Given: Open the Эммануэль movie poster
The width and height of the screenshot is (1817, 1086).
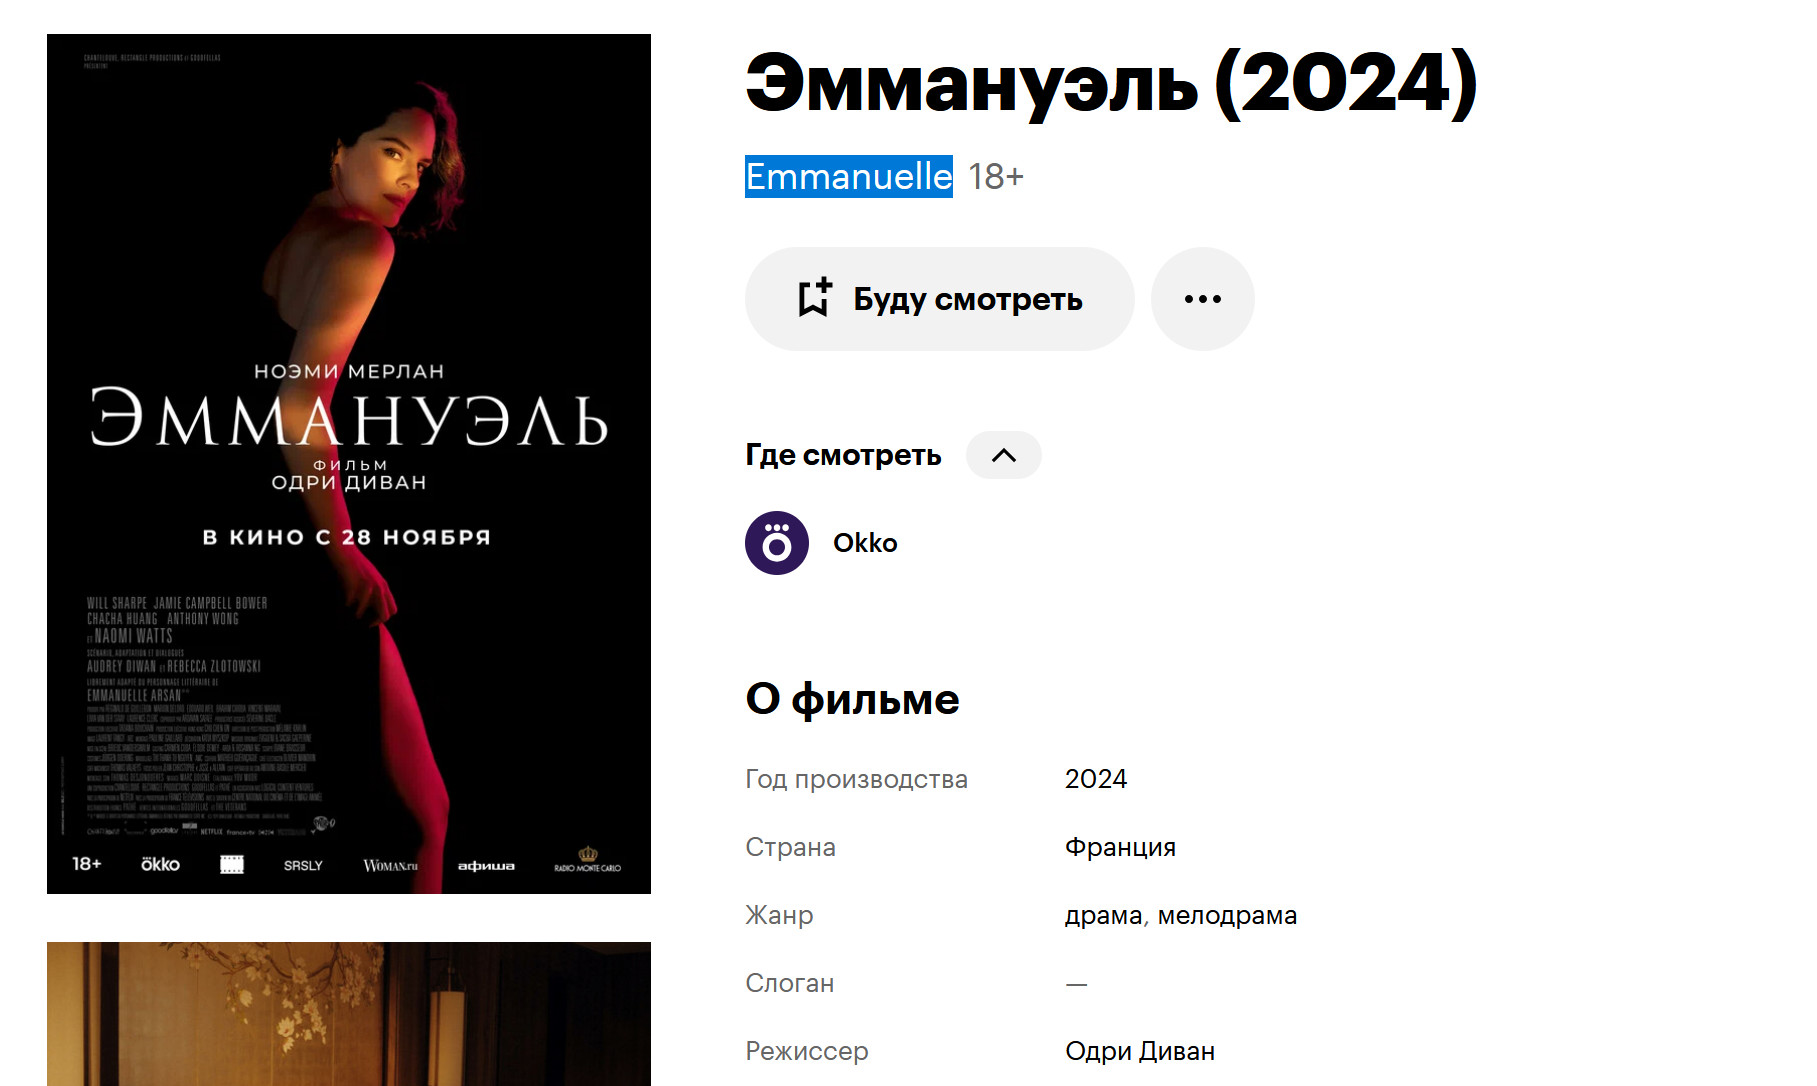Looking at the screenshot, I should tap(349, 464).
